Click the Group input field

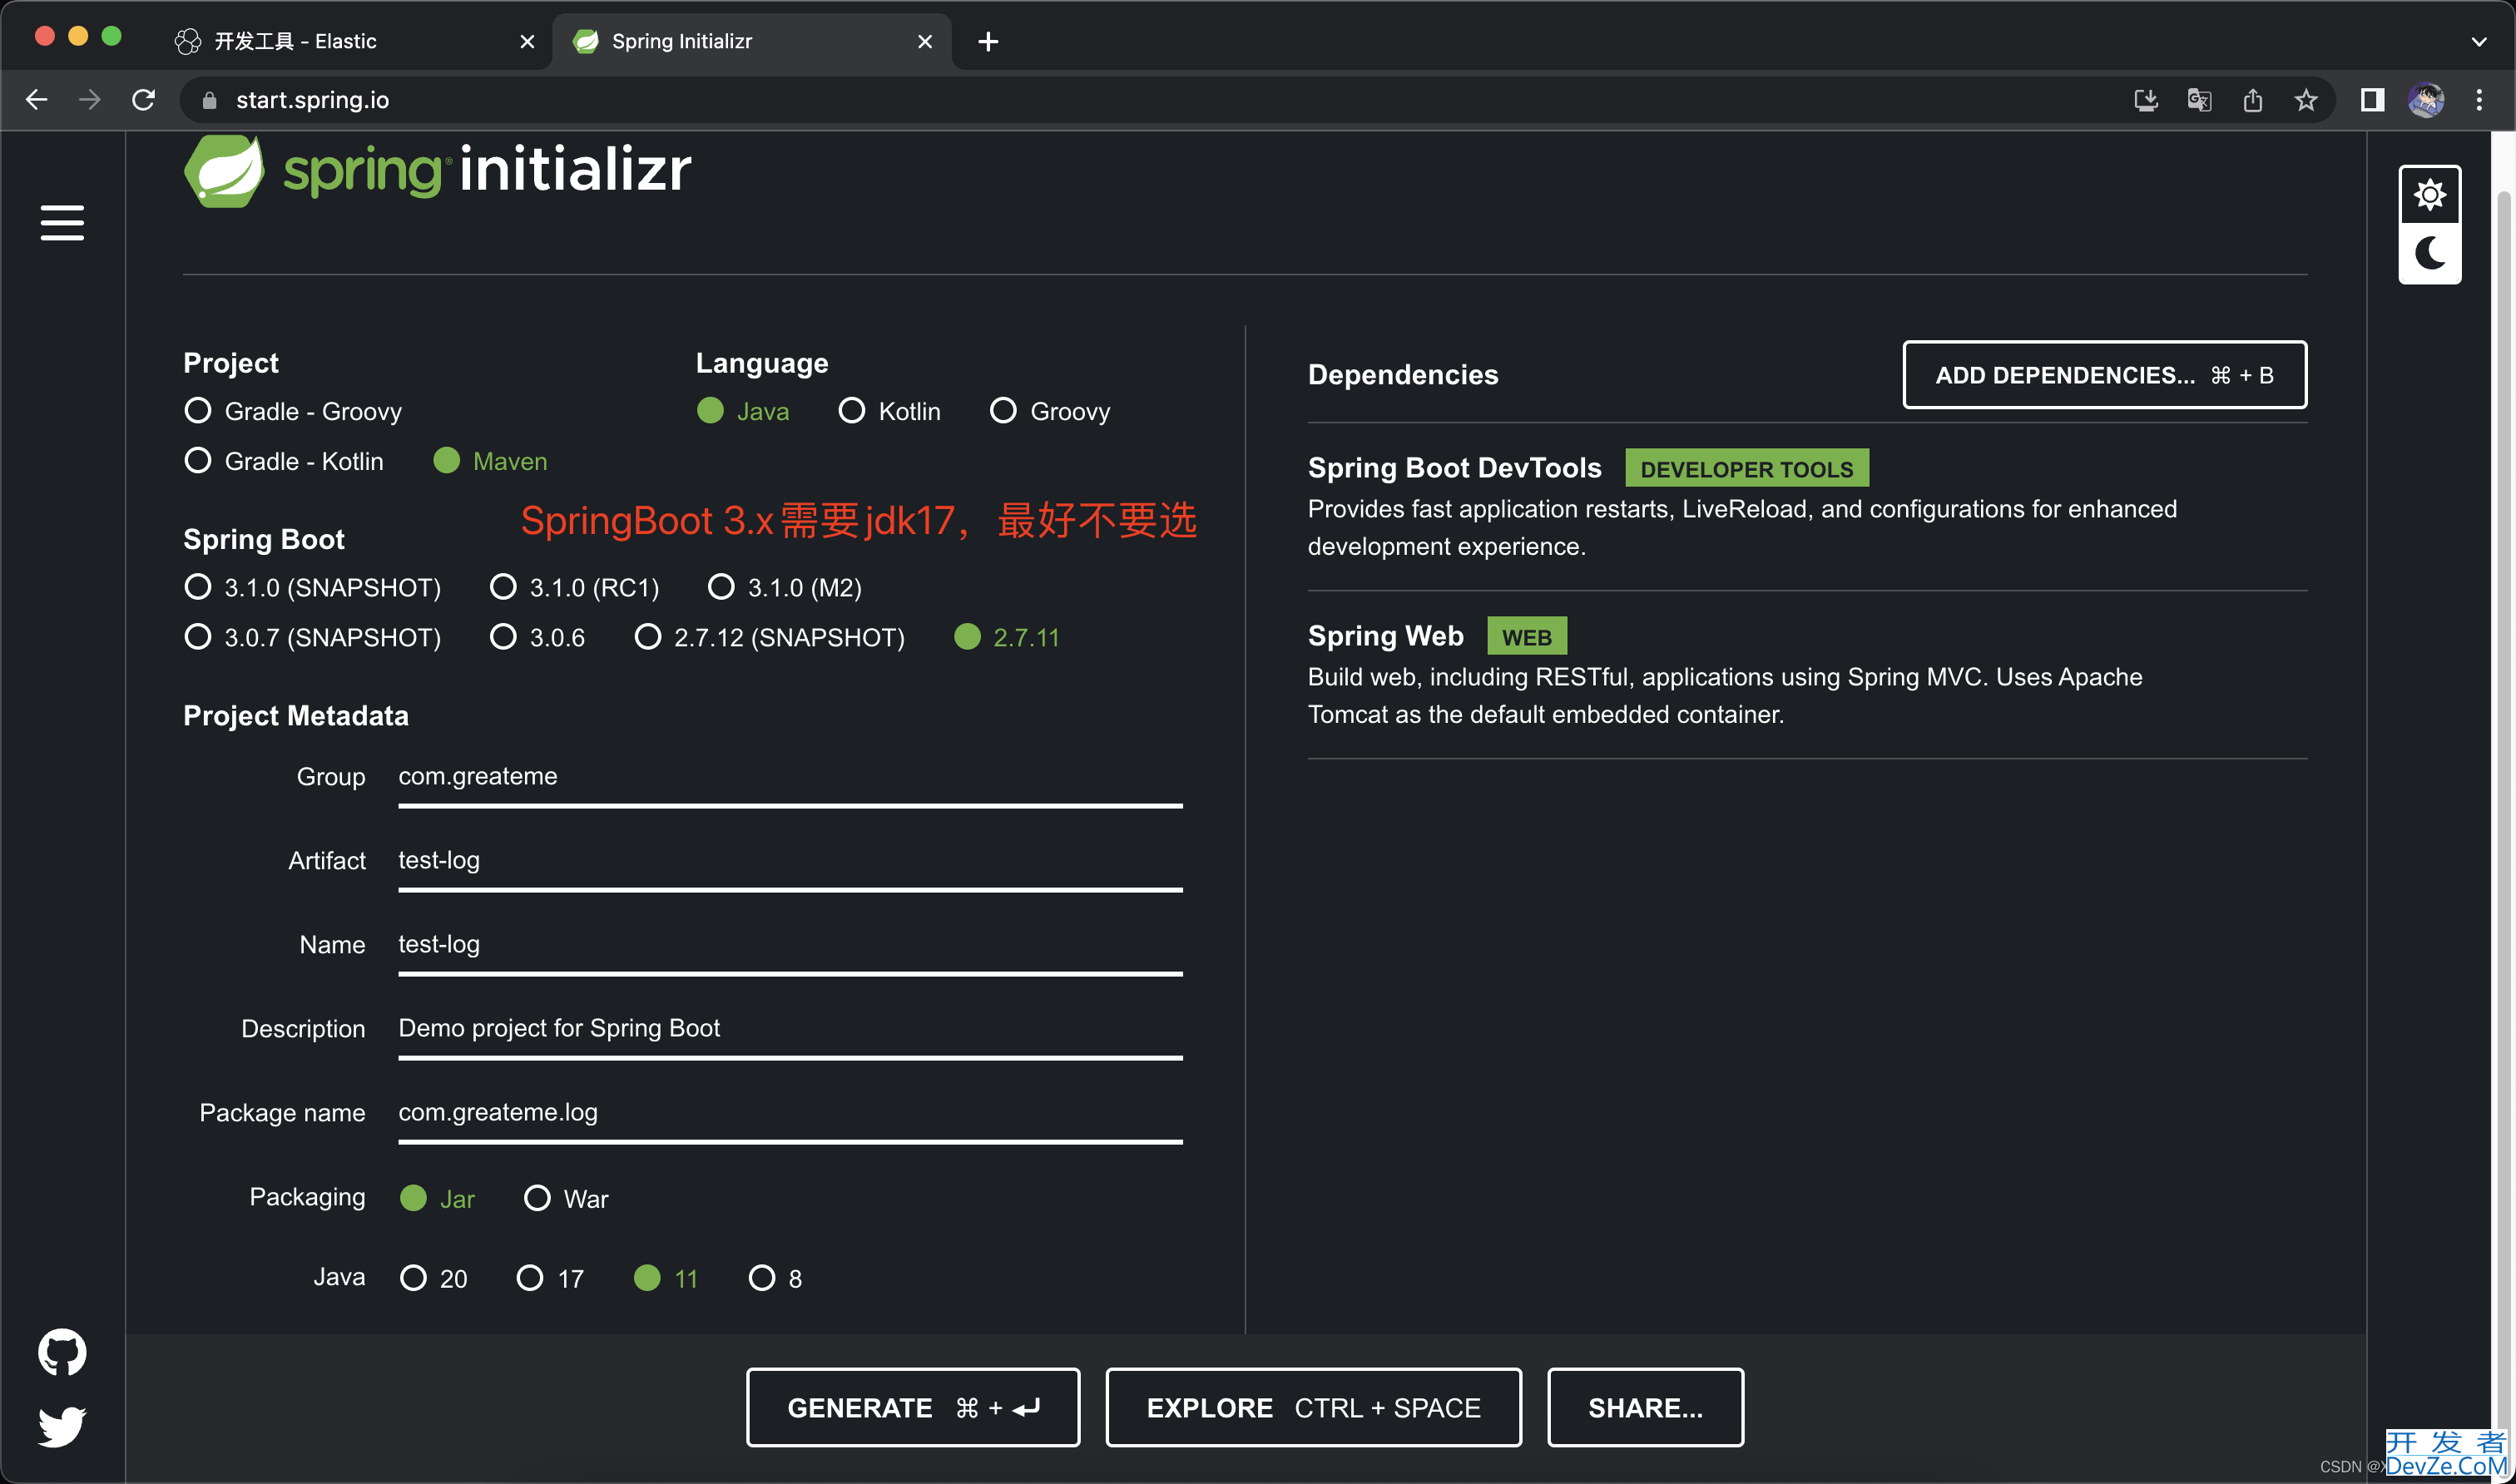(x=790, y=779)
